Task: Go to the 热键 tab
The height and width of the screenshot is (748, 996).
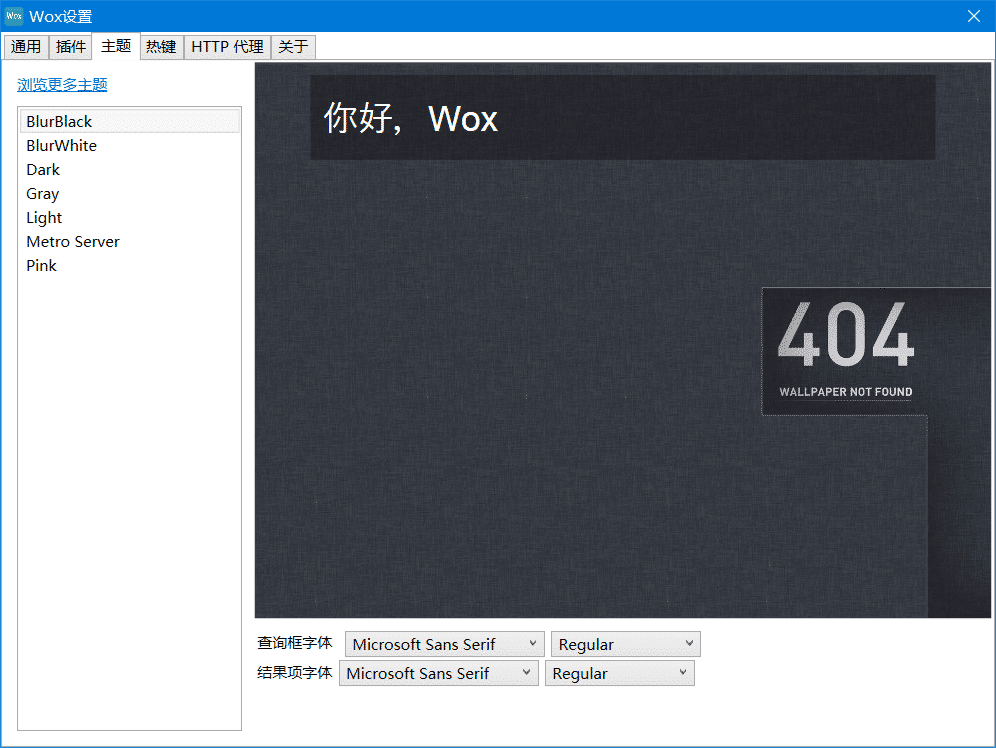Action: (x=161, y=47)
